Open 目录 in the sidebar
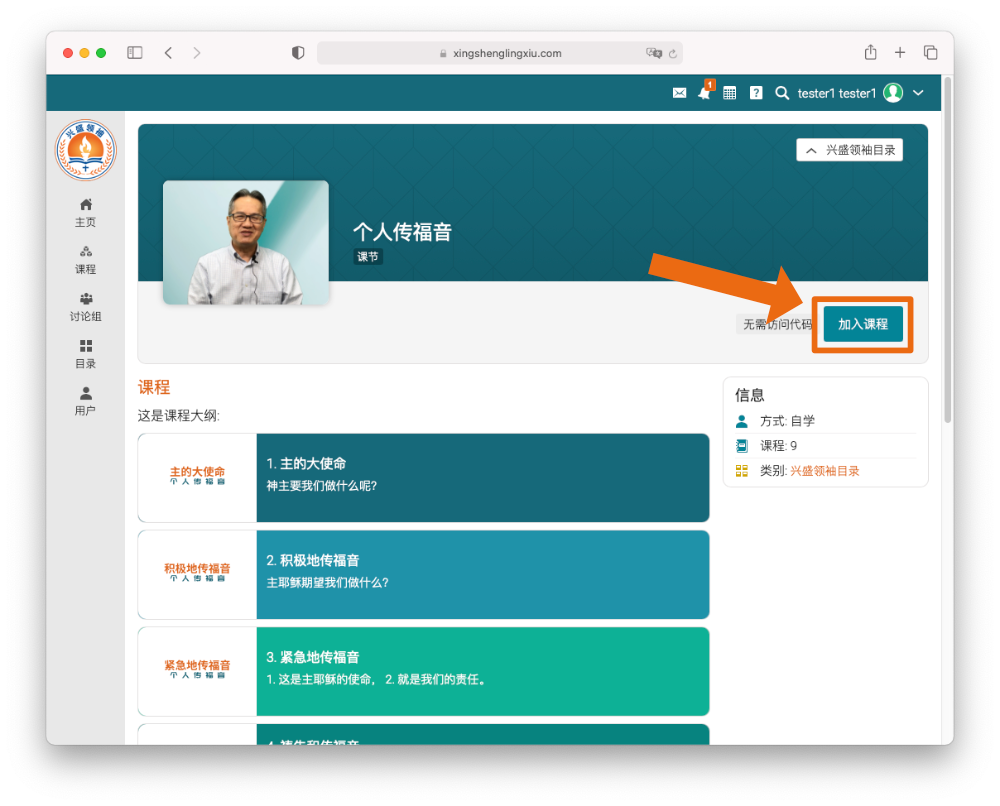 click(85, 353)
